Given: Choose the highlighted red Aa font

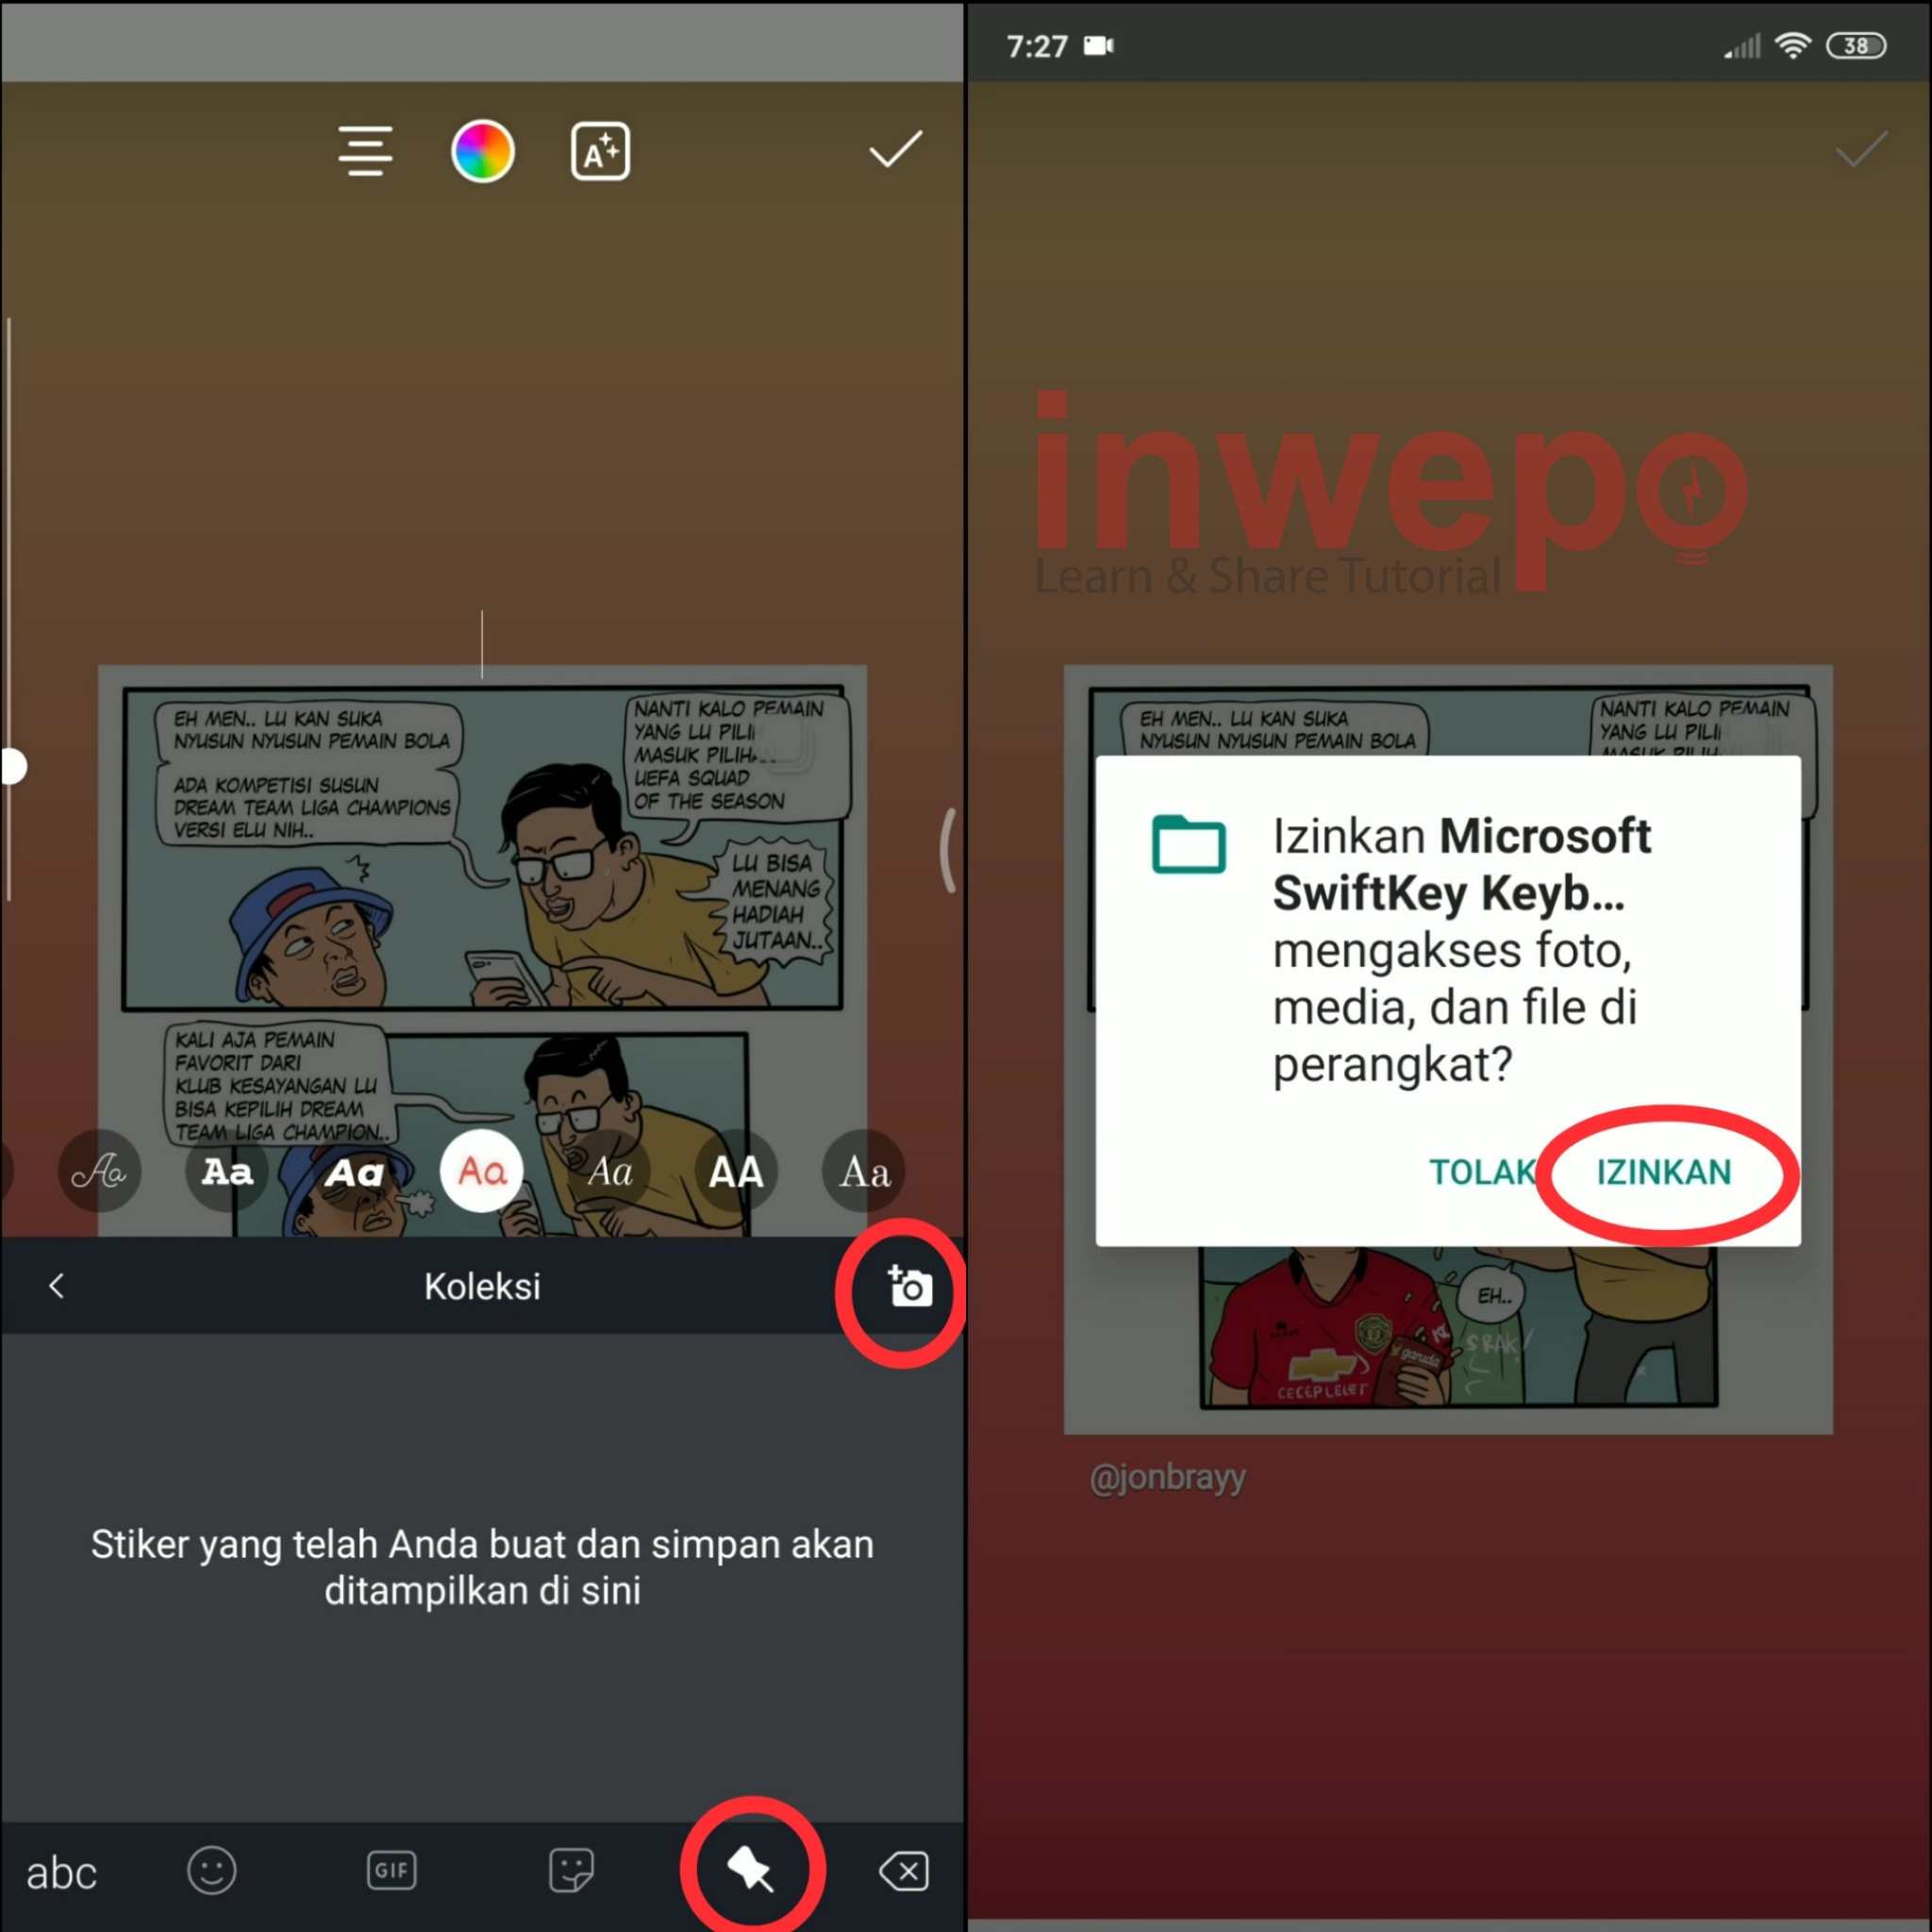Looking at the screenshot, I should (482, 1171).
